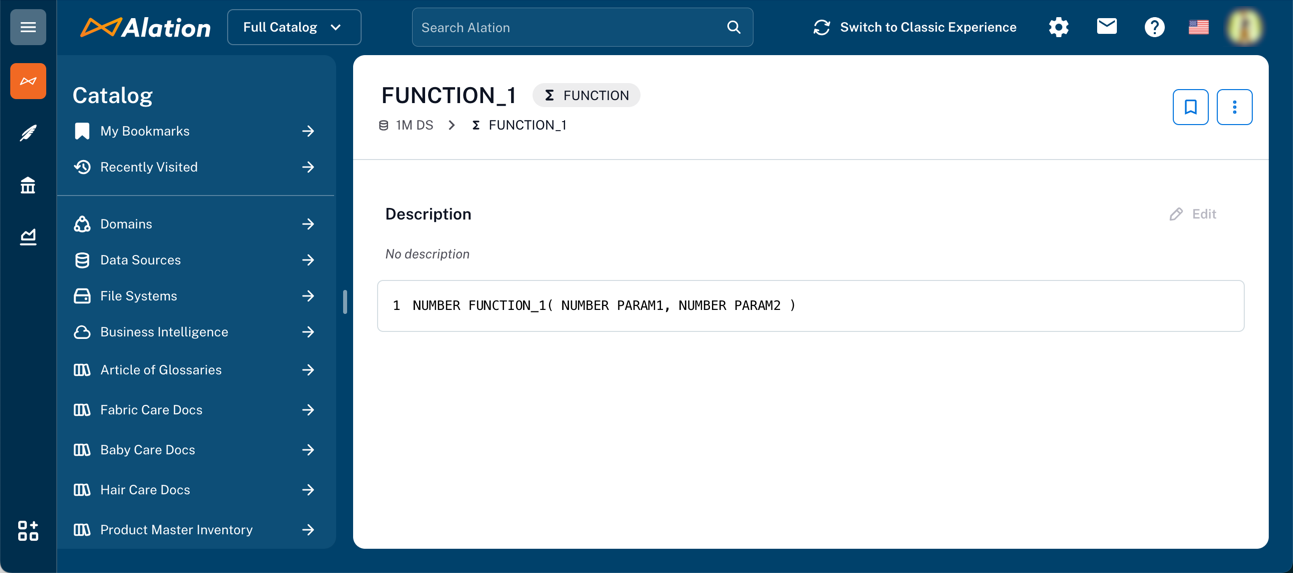Change language via US flag icon

click(1199, 27)
